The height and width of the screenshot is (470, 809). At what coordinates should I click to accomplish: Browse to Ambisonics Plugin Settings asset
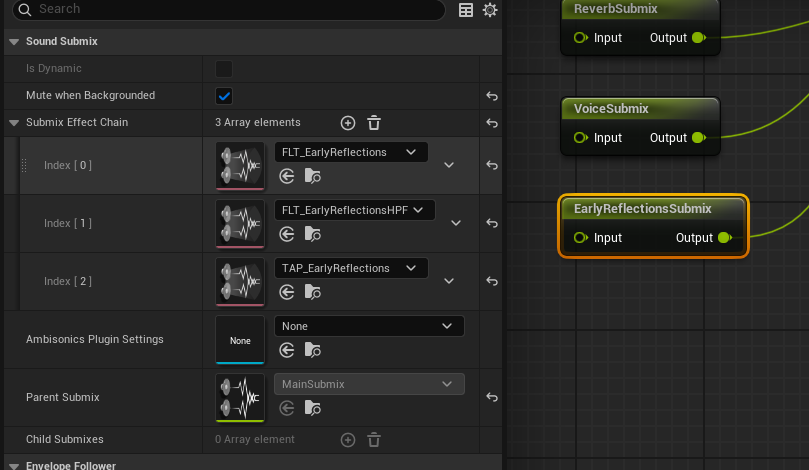[313, 350]
